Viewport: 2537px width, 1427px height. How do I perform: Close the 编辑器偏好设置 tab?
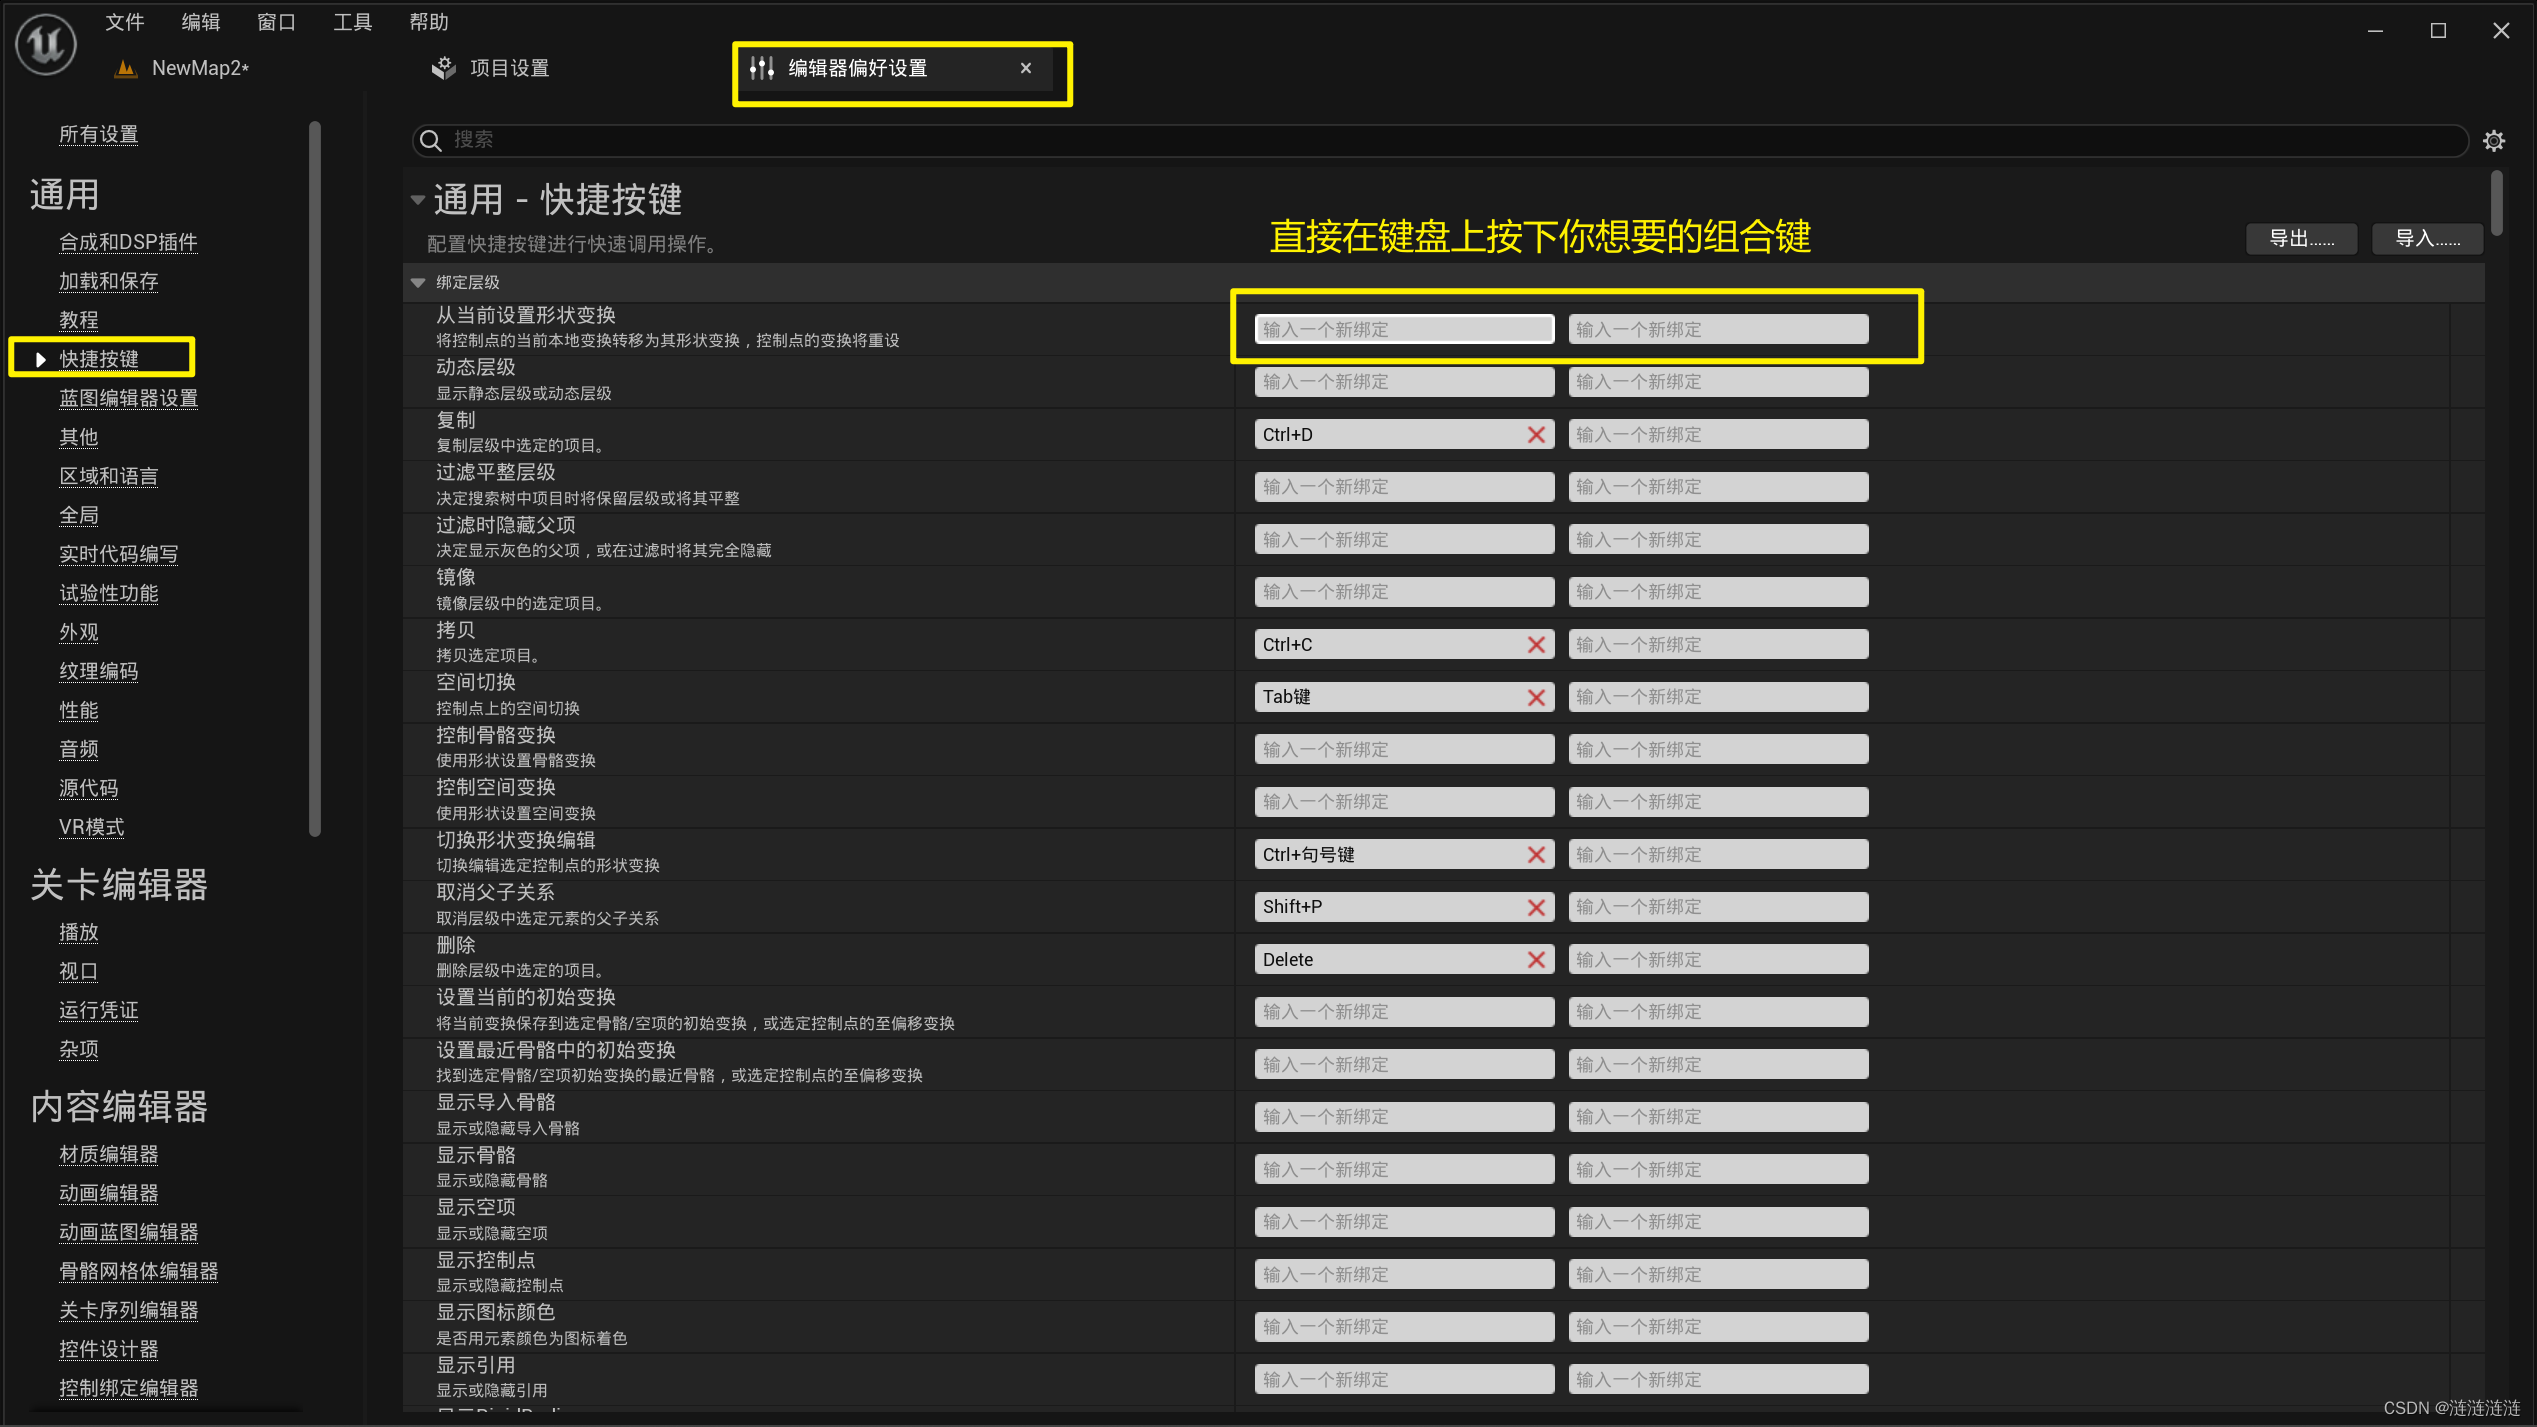[x=1025, y=68]
